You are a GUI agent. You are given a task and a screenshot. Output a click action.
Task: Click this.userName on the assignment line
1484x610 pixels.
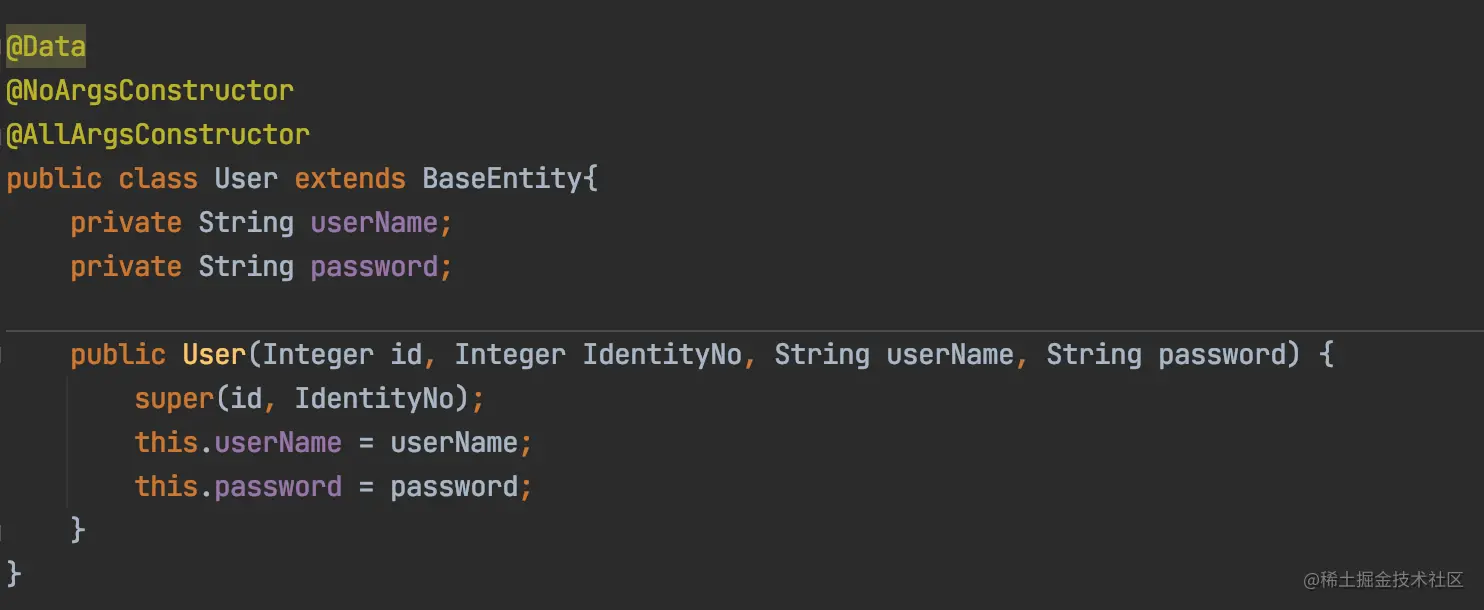point(238,443)
